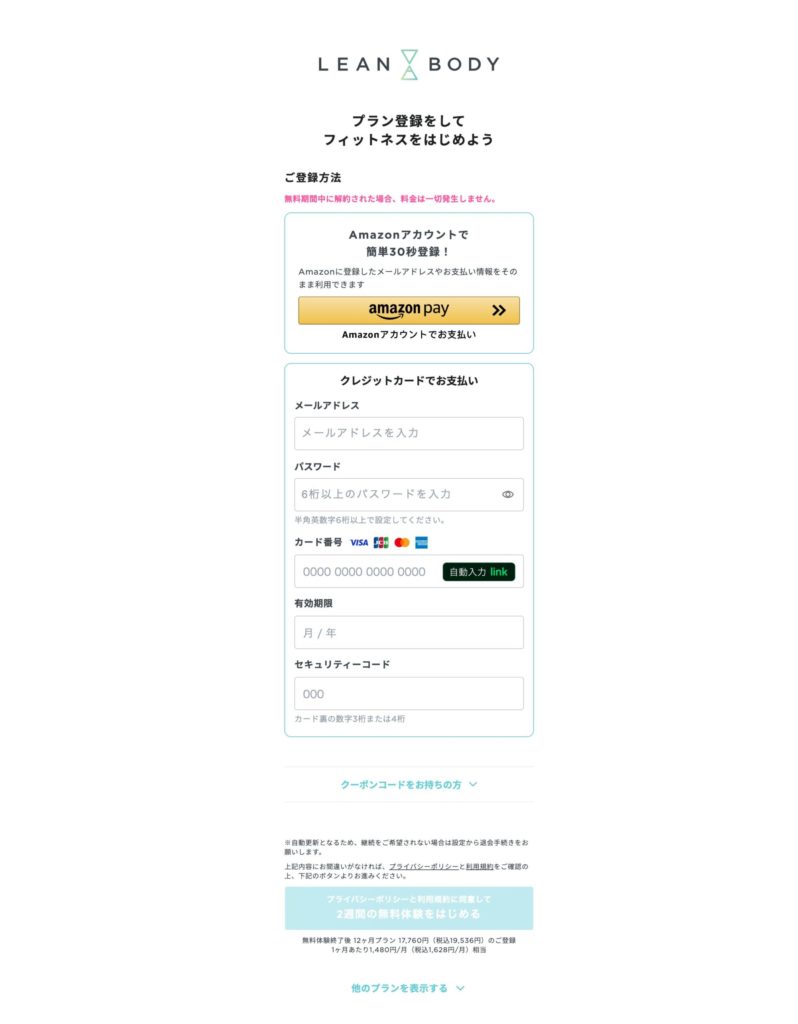Focus the セキュリティーコード field
The height and width of the screenshot is (1024, 798).
click(x=409, y=694)
